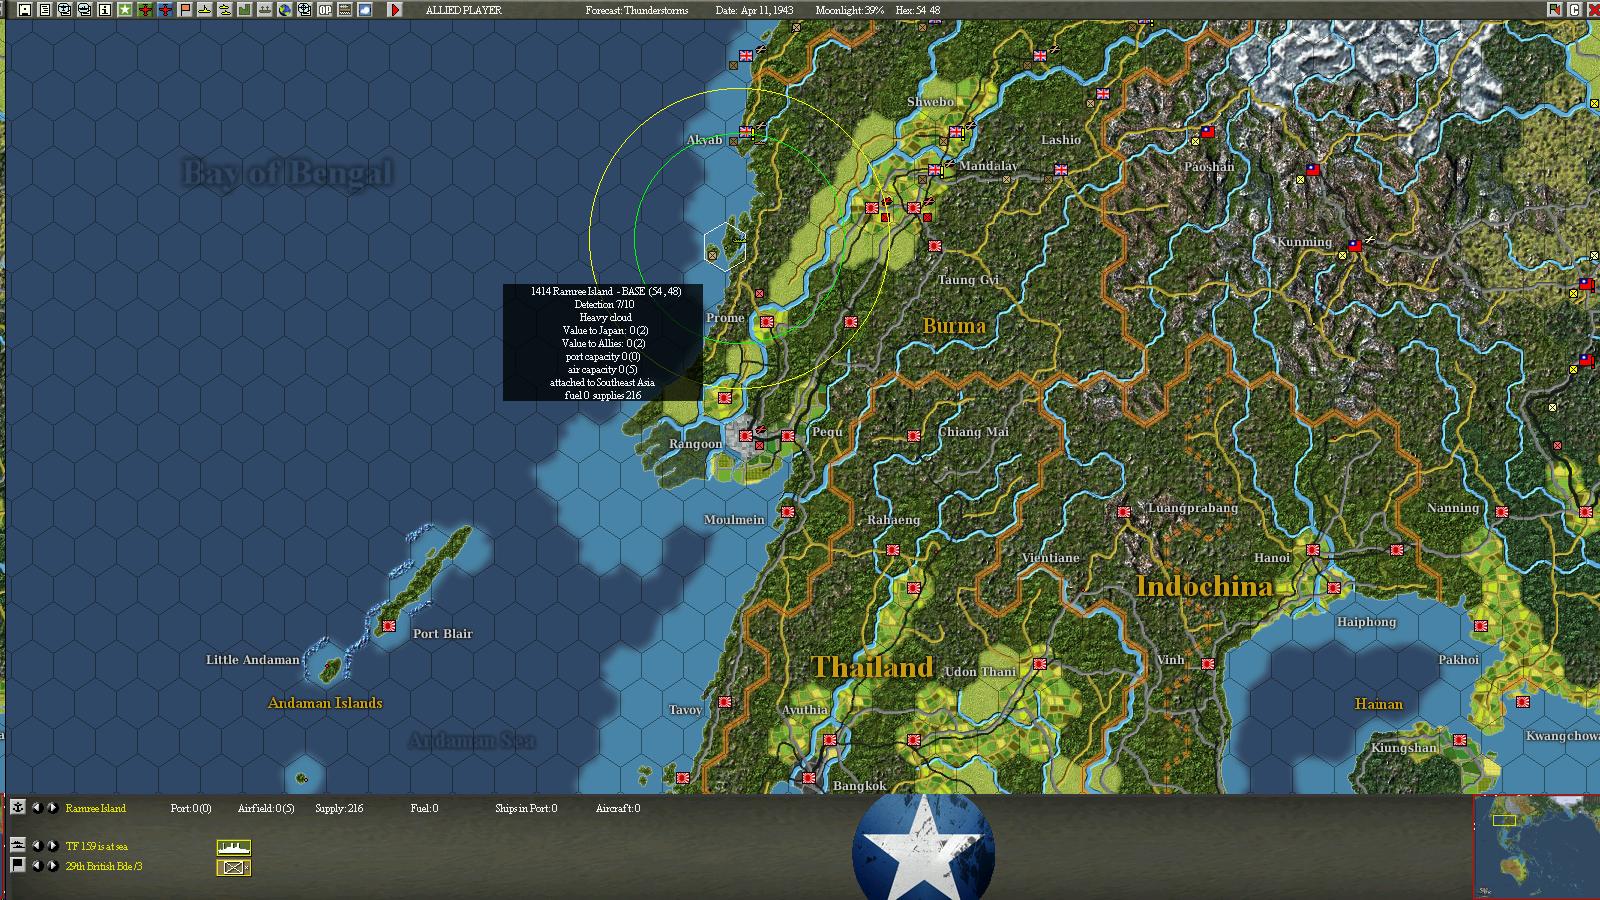Open the '29th British Bde /3' unit link
Screen dimensions: 1600x900
point(104,866)
